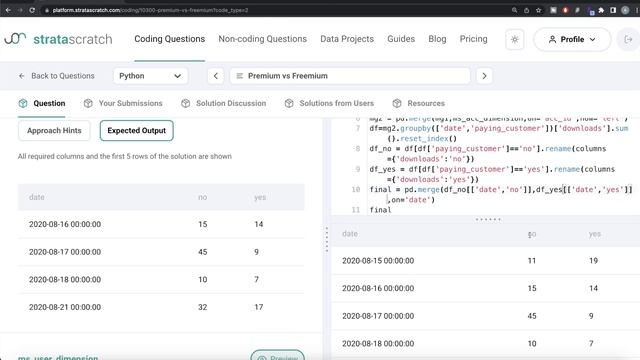Switch to Solutions from Users tab
The width and height of the screenshot is (640, 360).
[329, 103]
